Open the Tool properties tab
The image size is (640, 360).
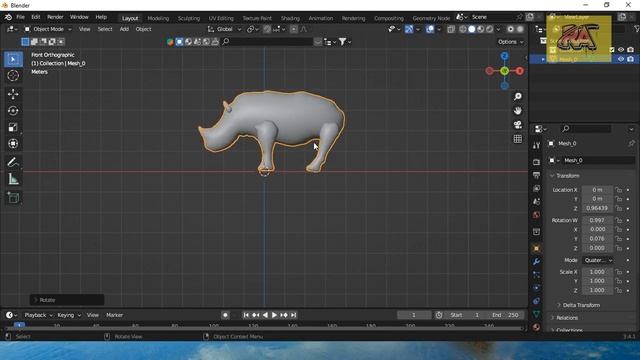tap(536, 146)
